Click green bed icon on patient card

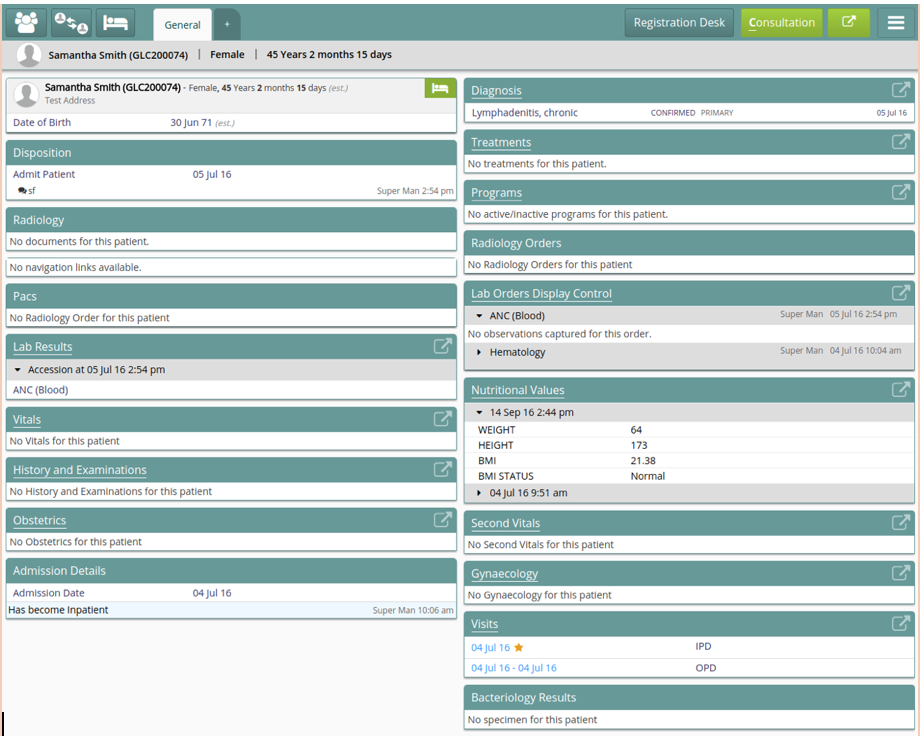coord(440,89)
